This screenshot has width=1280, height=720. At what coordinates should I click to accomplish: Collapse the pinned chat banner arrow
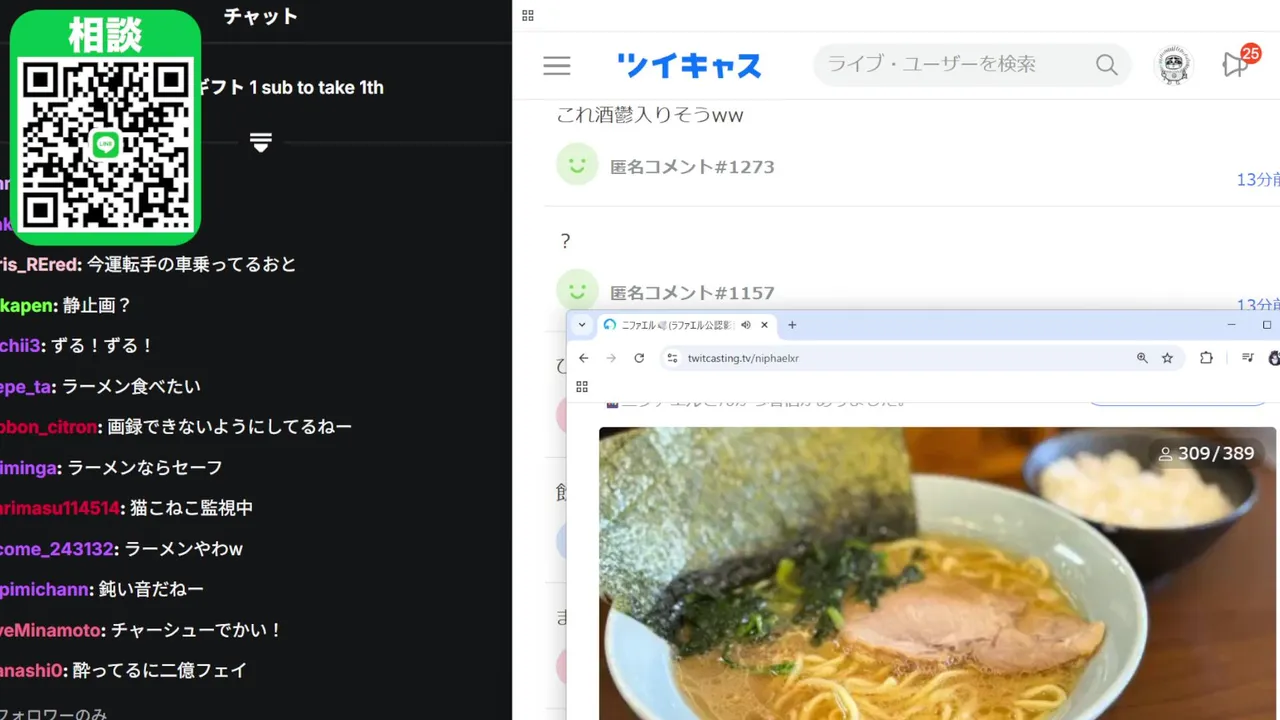click(261, 143)
